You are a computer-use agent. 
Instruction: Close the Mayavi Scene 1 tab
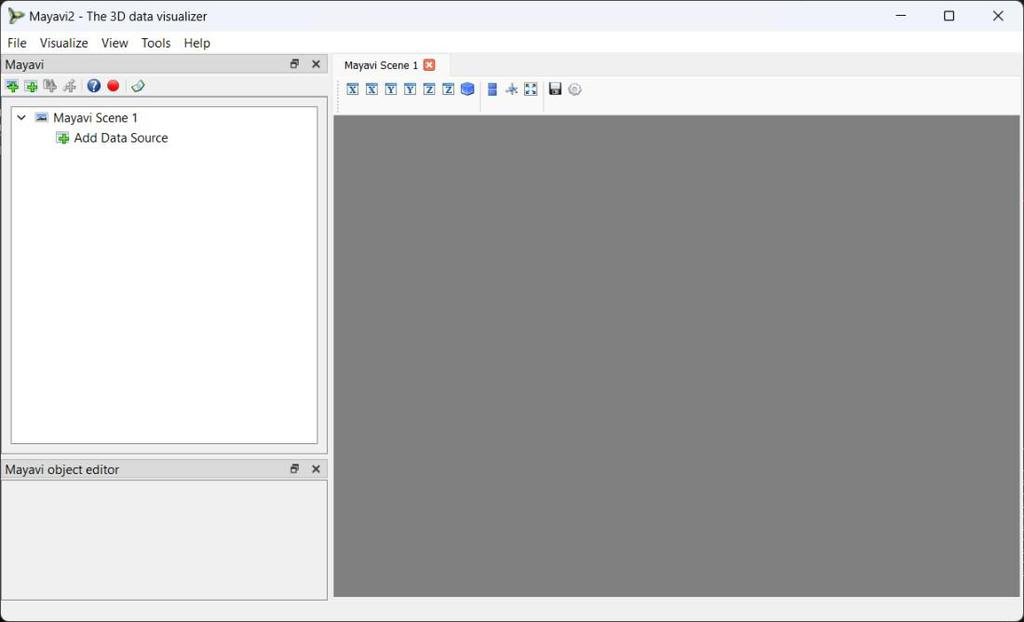pos(429,65)
